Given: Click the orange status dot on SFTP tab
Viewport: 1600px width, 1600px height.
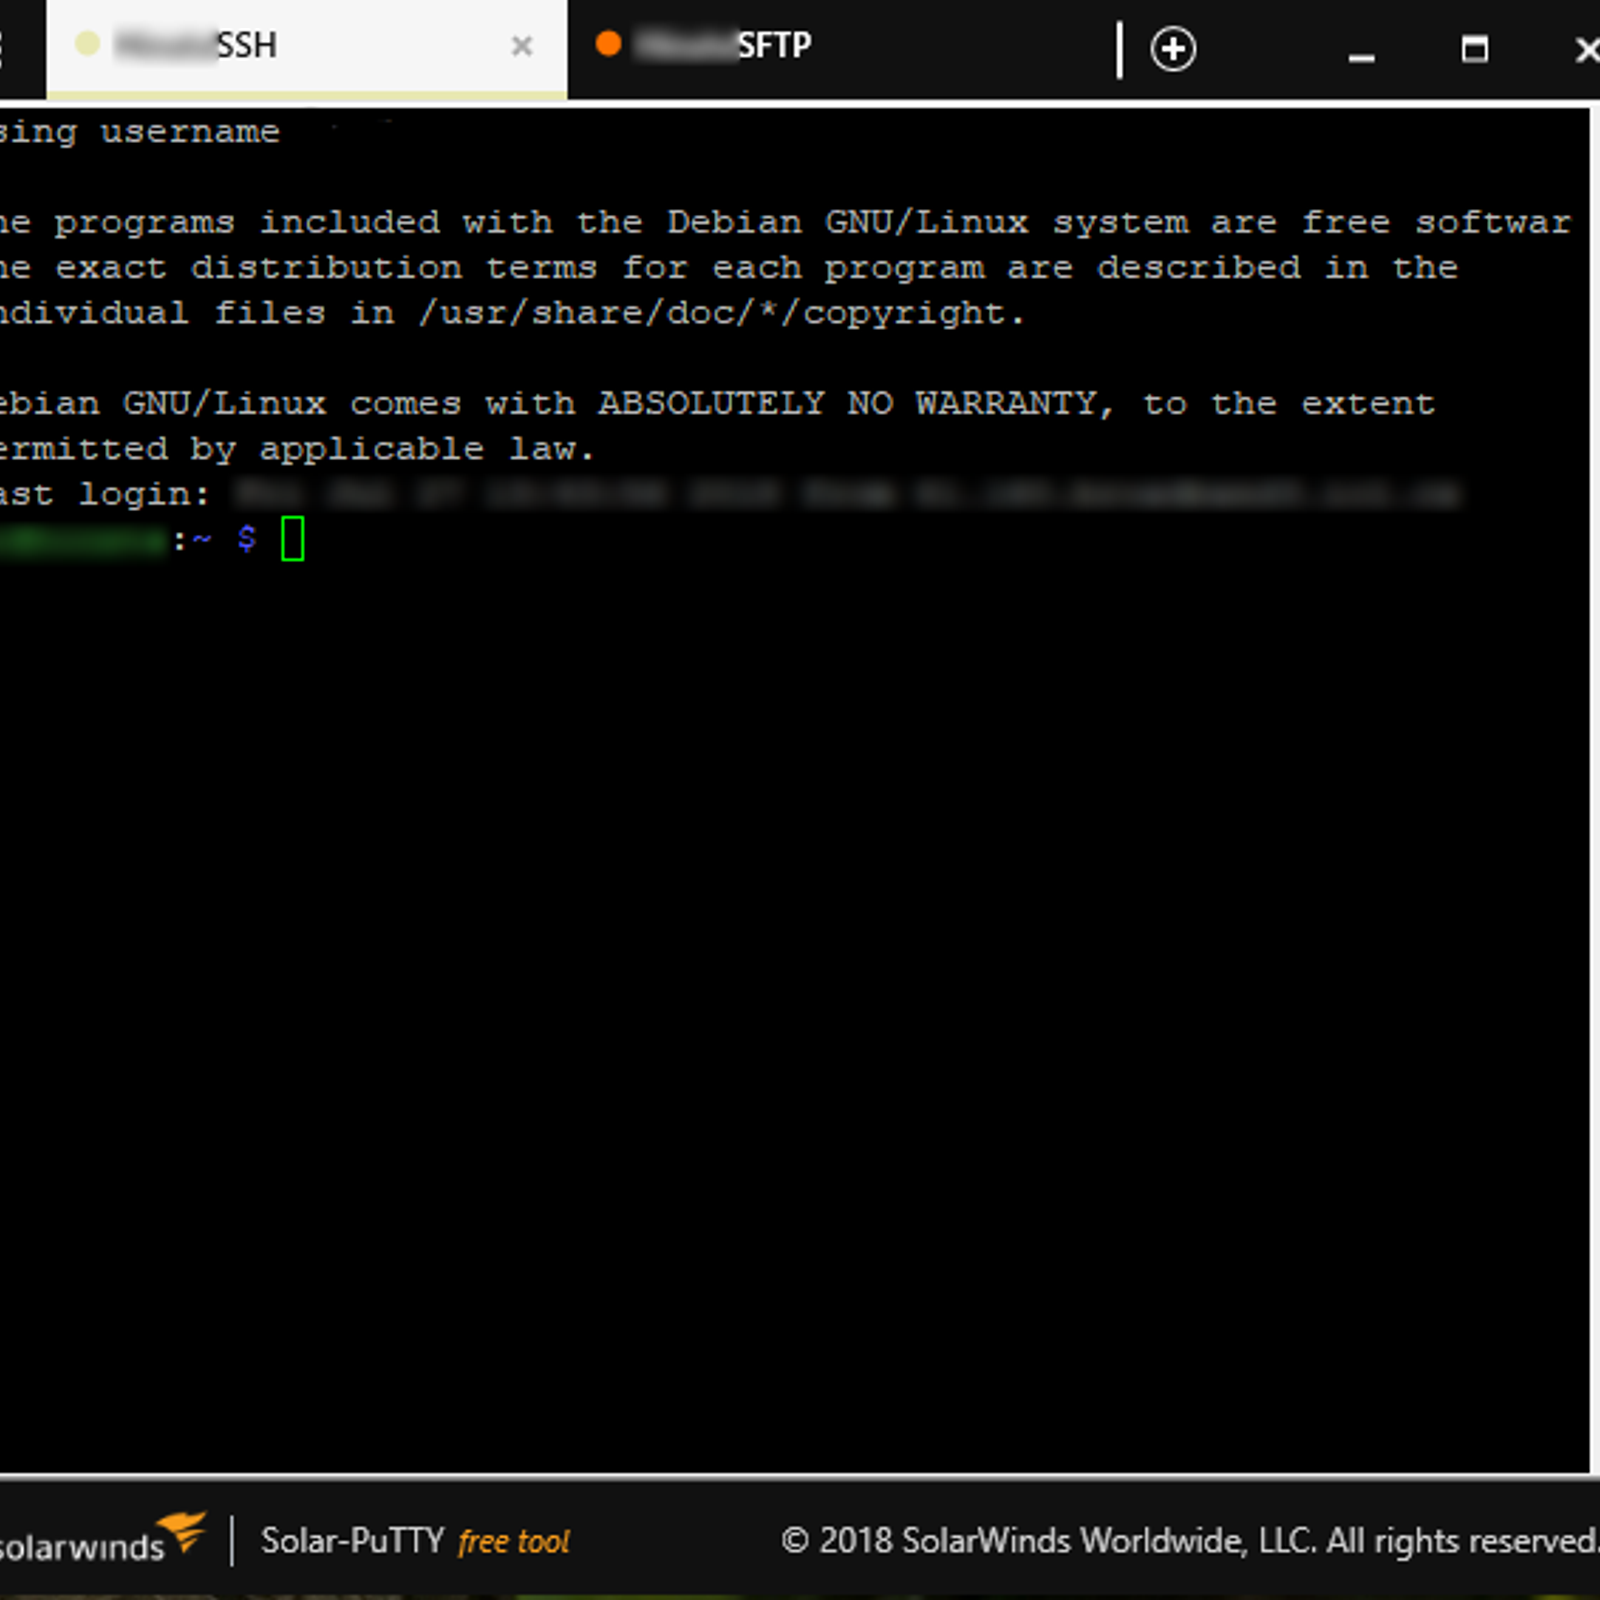Looking at the screenshot, I should point(608,44).
